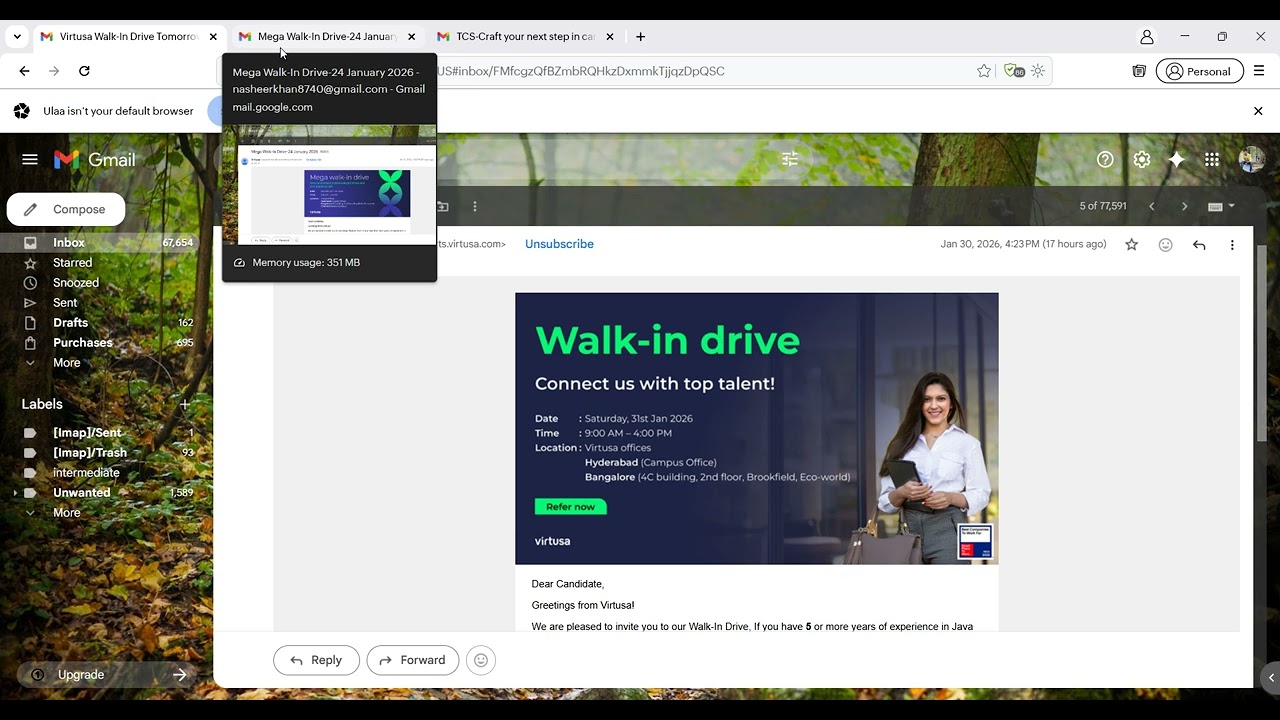The width and height of the screenshot is (1280, 720).
Task: Open the browser hamburger menu
Action: [x=1259, y=71]
